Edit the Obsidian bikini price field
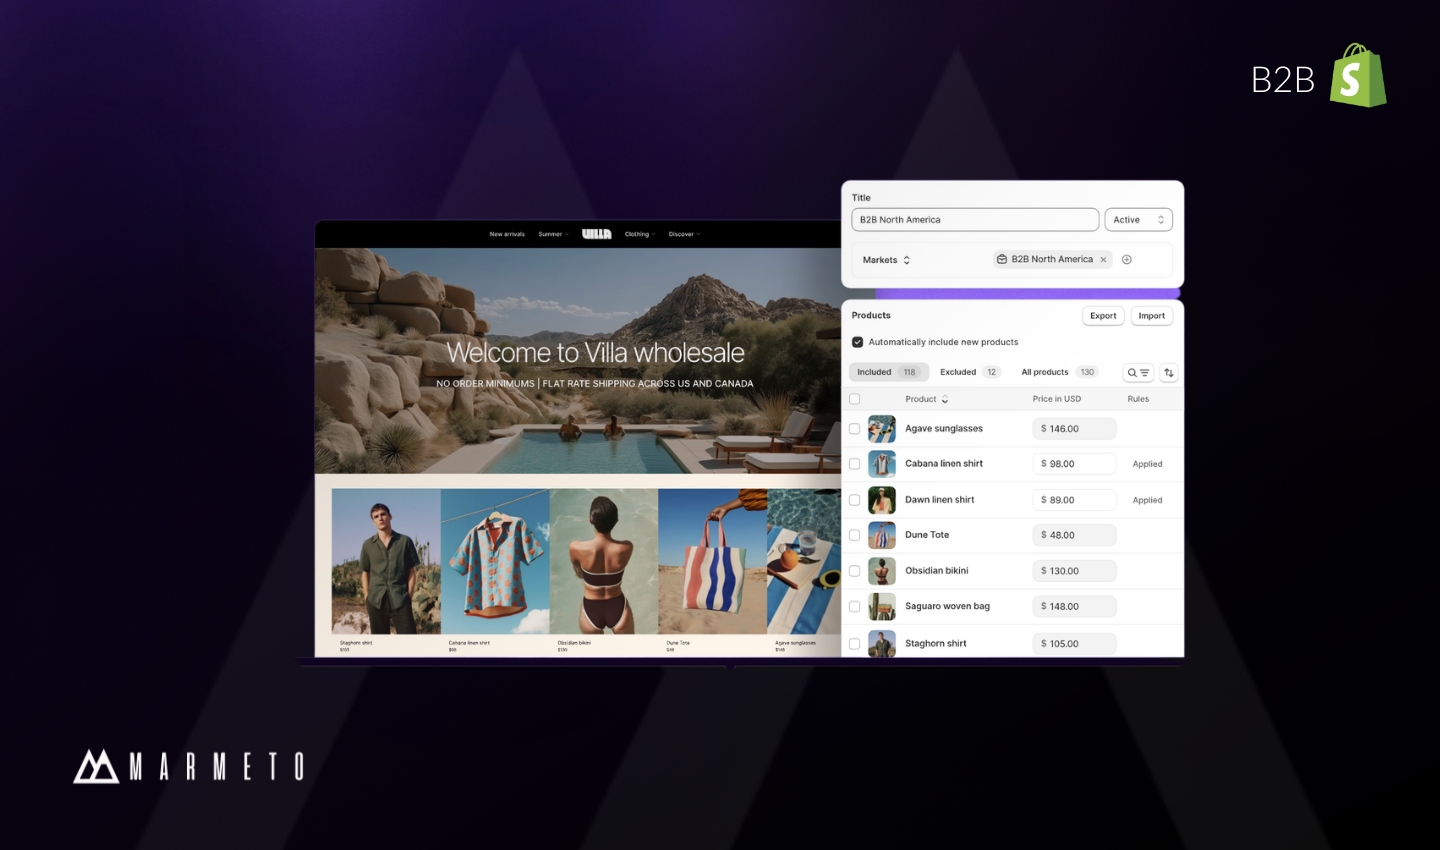1440x850 pixels. (x=1074, y=571)
